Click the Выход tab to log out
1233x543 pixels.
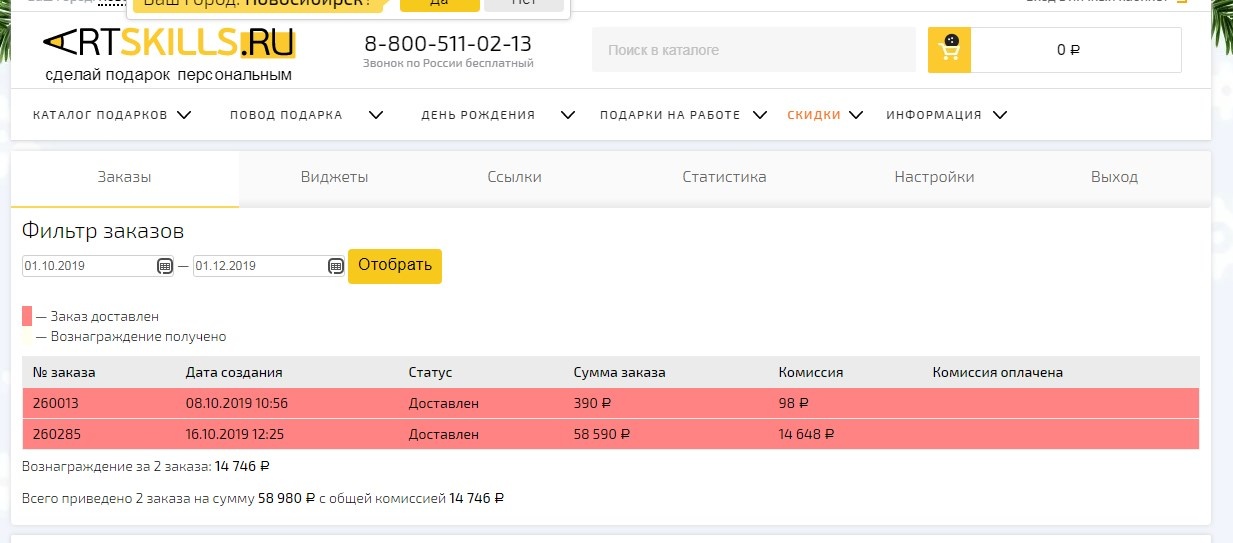1114,177
